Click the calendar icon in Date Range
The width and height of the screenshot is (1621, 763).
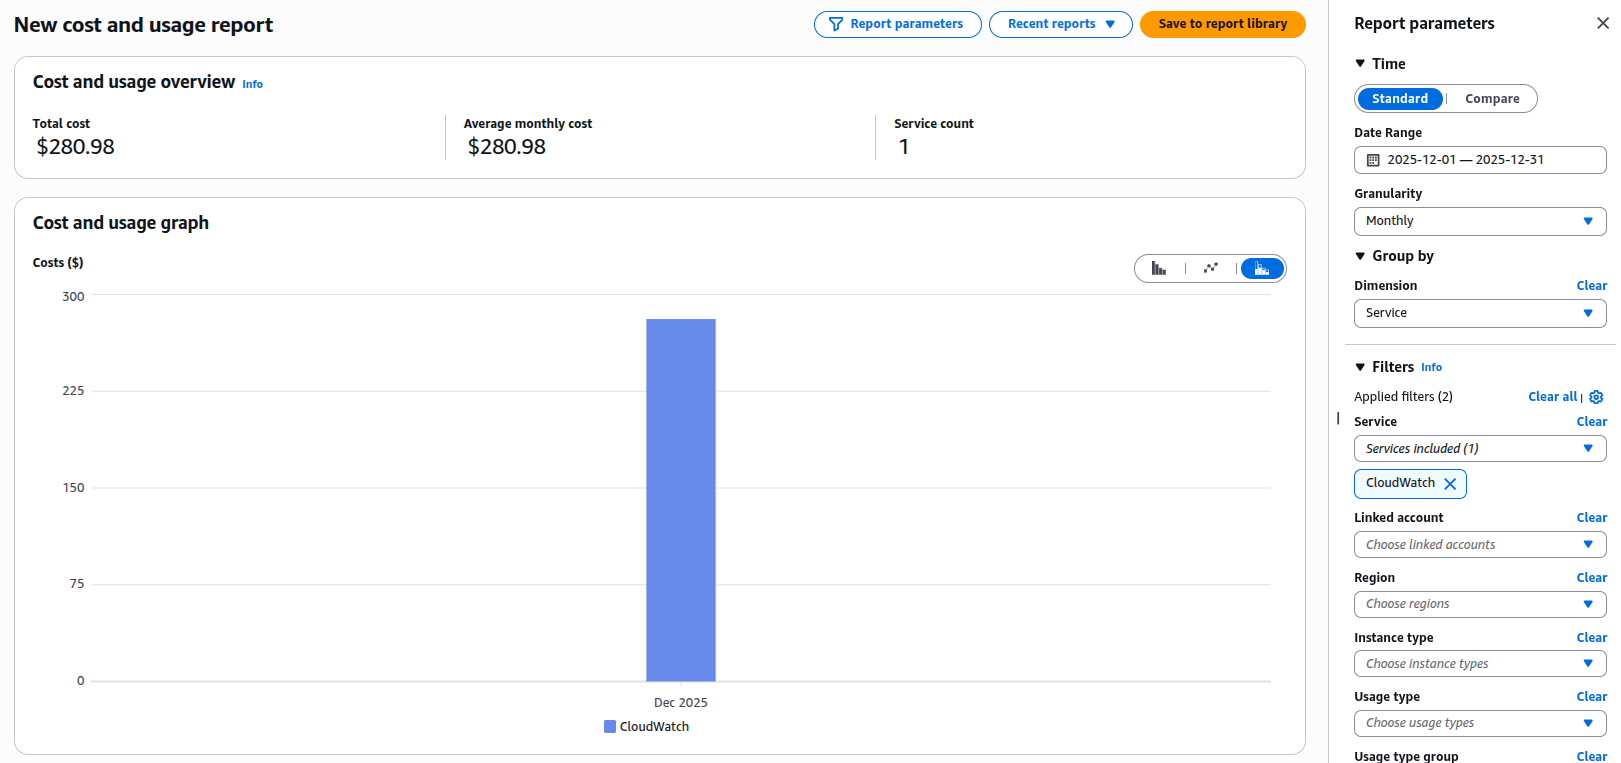click(1373, 160)
